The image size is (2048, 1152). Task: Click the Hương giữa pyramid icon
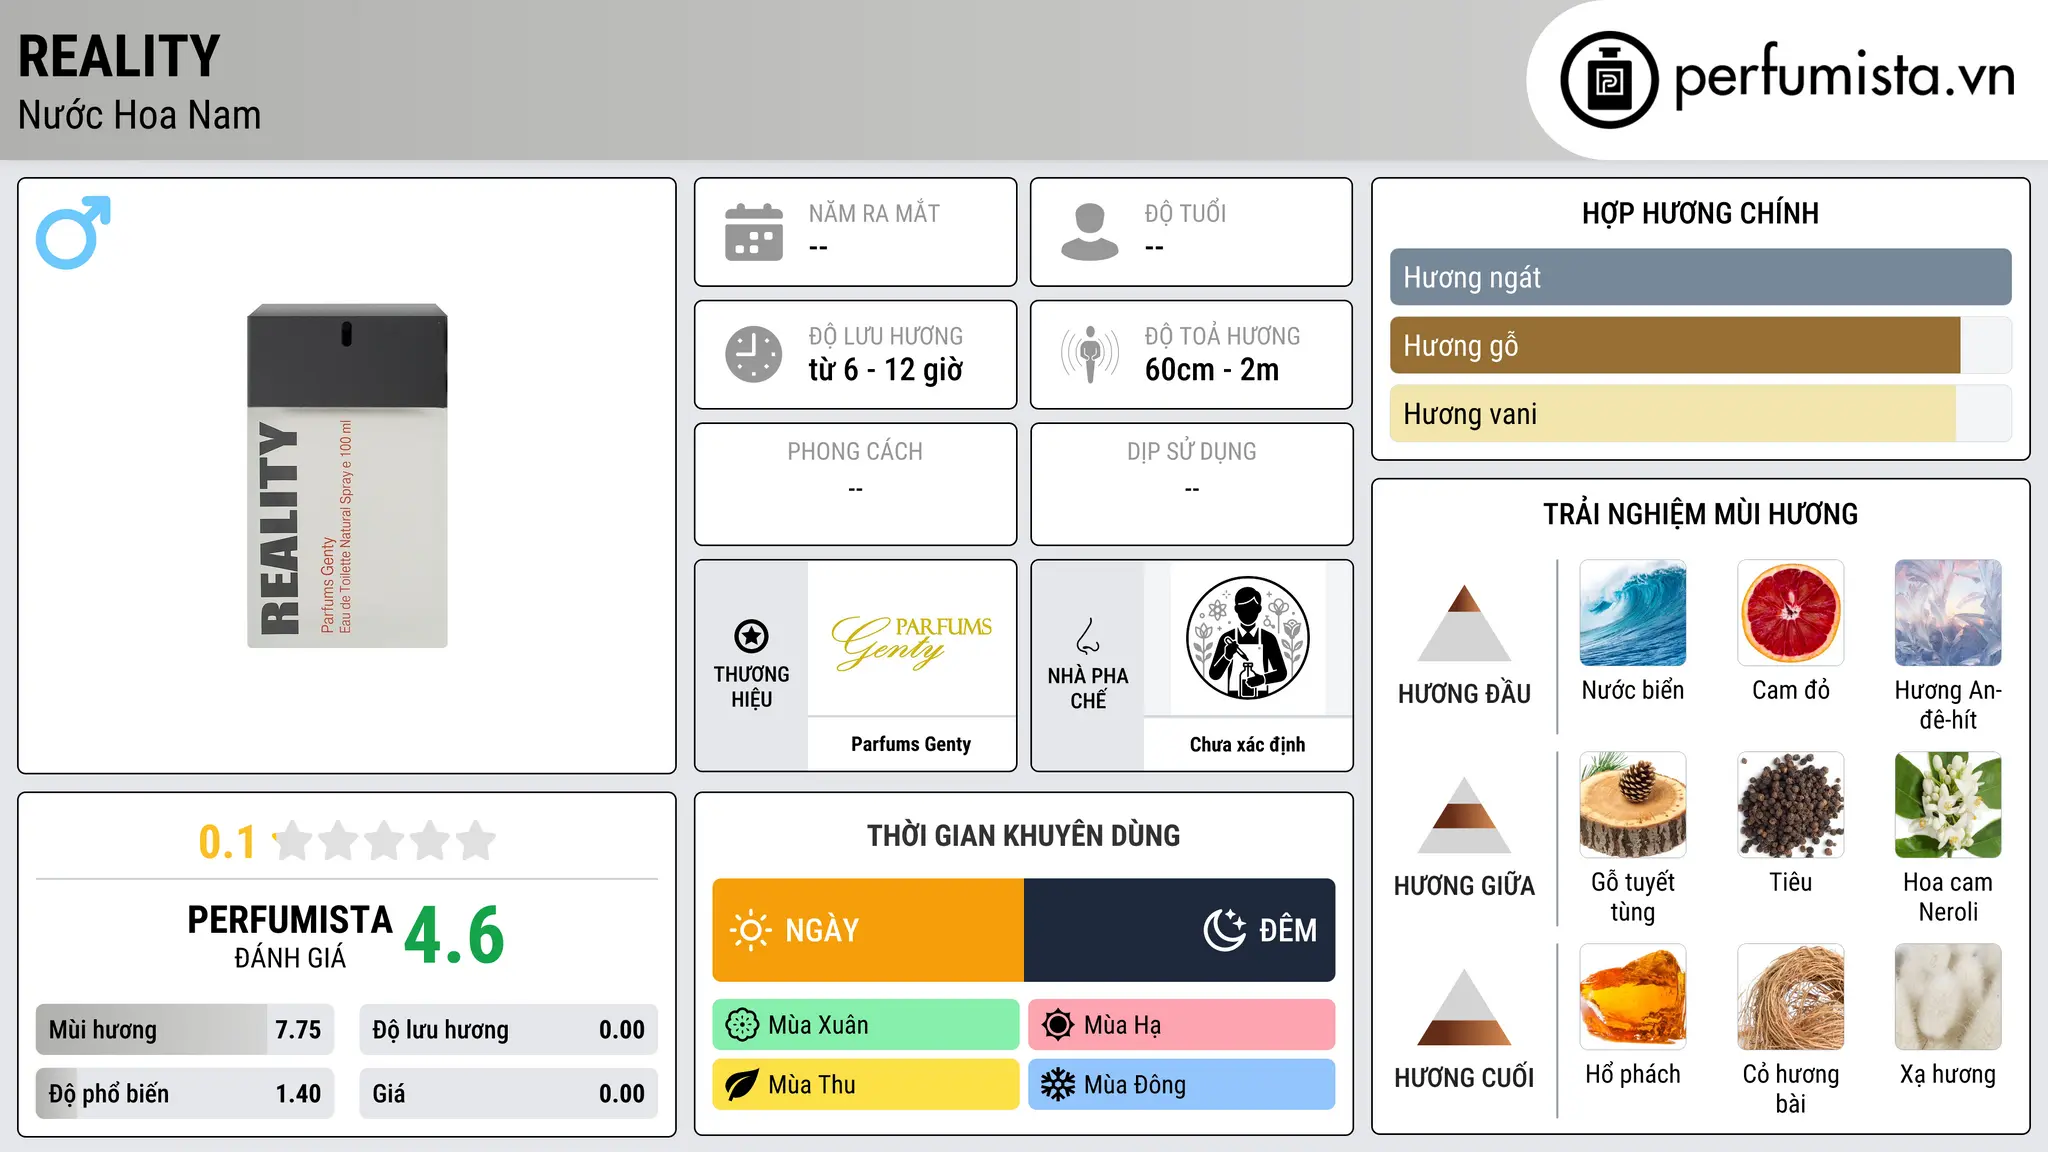coord(1464,815)
